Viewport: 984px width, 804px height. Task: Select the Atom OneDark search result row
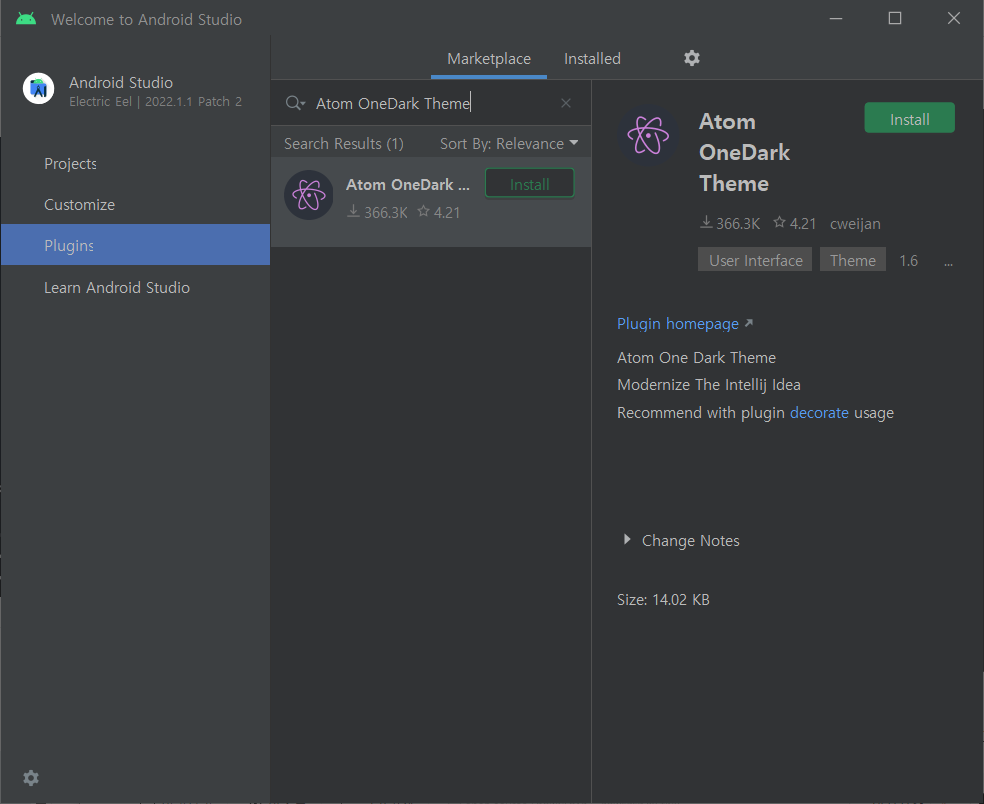(431, 201)
